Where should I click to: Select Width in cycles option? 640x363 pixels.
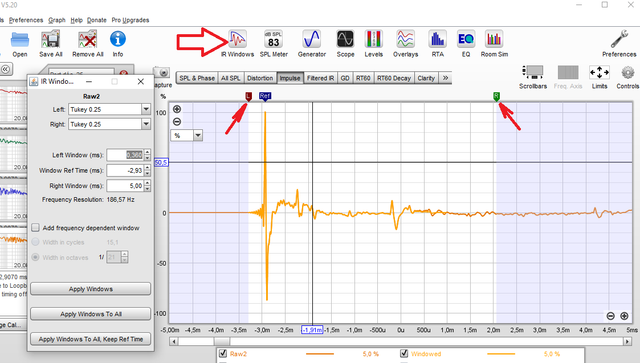point(36,242)
